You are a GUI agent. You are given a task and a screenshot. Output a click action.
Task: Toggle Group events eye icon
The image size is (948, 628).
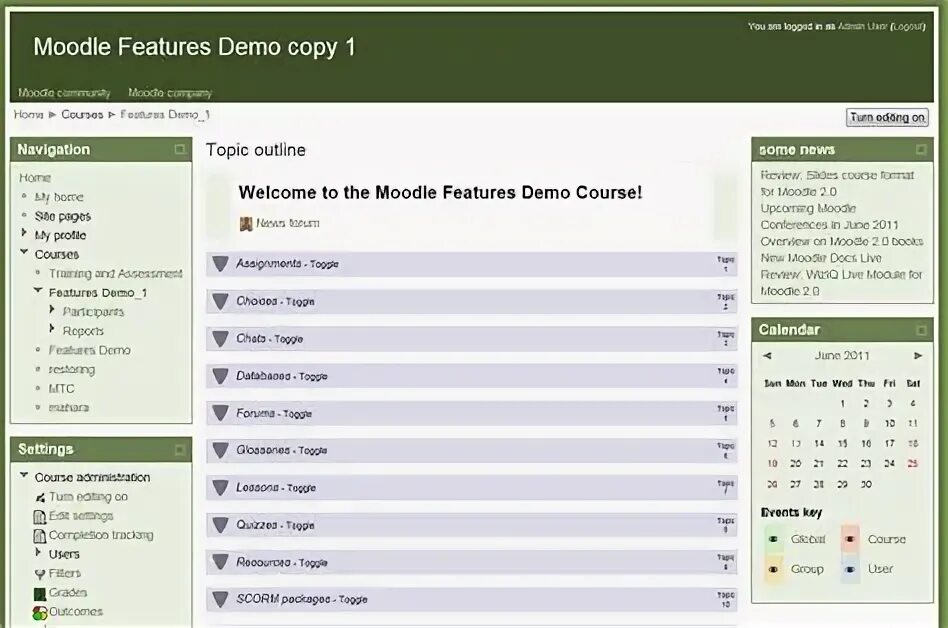773,569
